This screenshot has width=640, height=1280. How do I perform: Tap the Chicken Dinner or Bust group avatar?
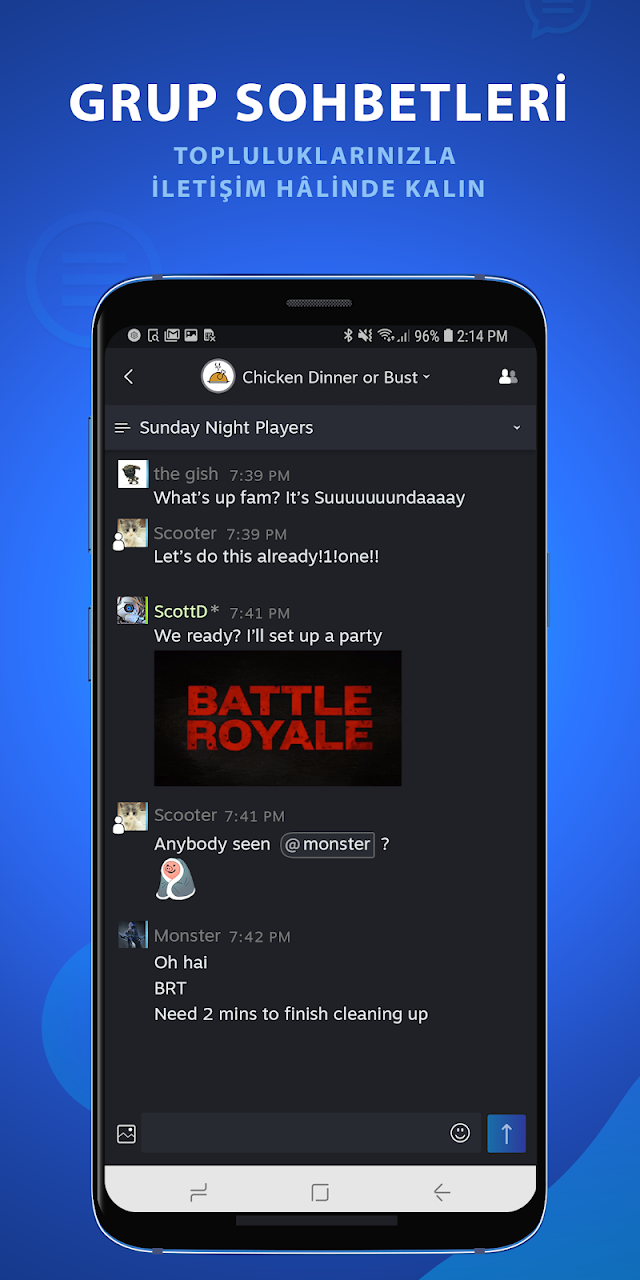pyautogui.click(x=218, y=376)
